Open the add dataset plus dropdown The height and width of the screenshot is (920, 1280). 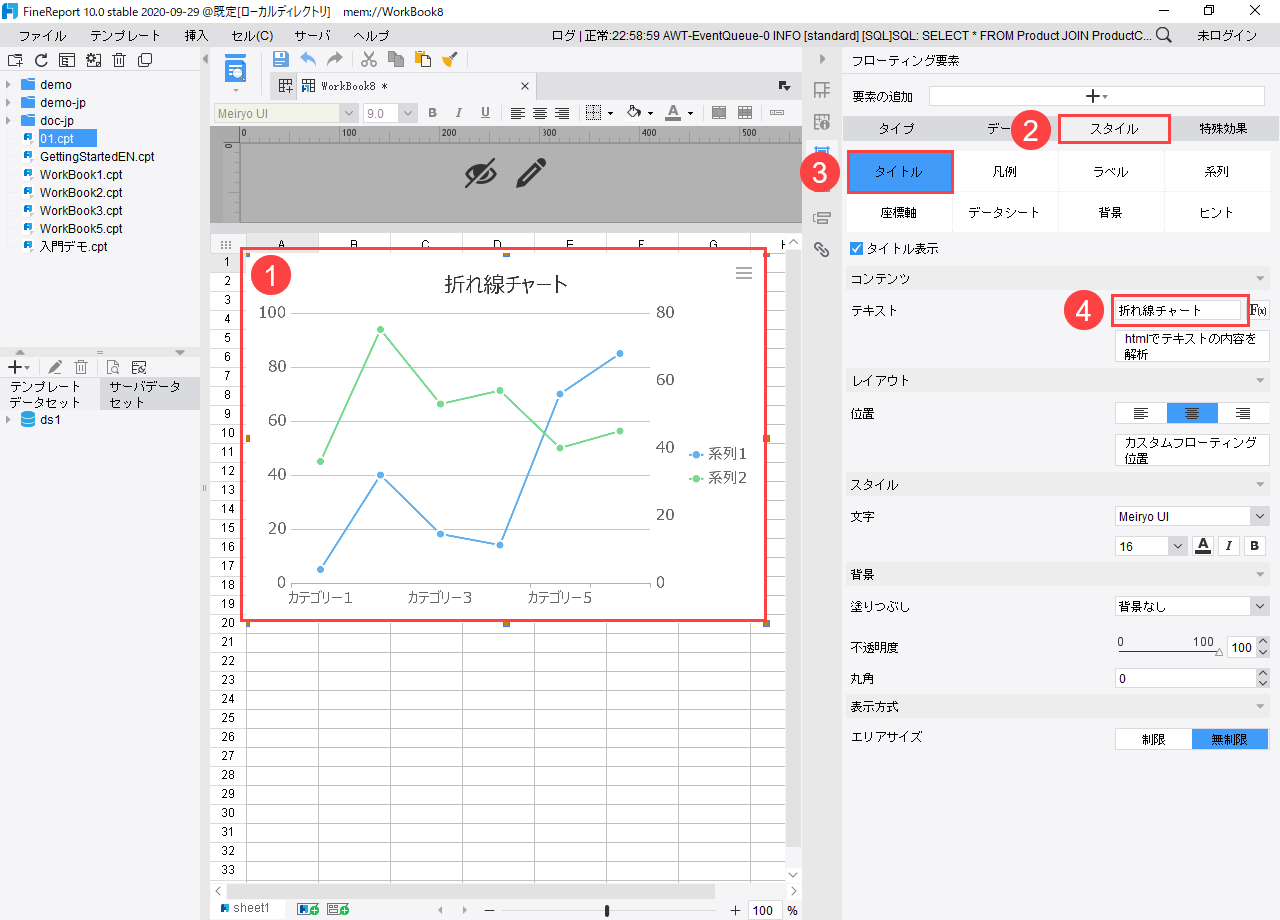[x=19, y=367]
